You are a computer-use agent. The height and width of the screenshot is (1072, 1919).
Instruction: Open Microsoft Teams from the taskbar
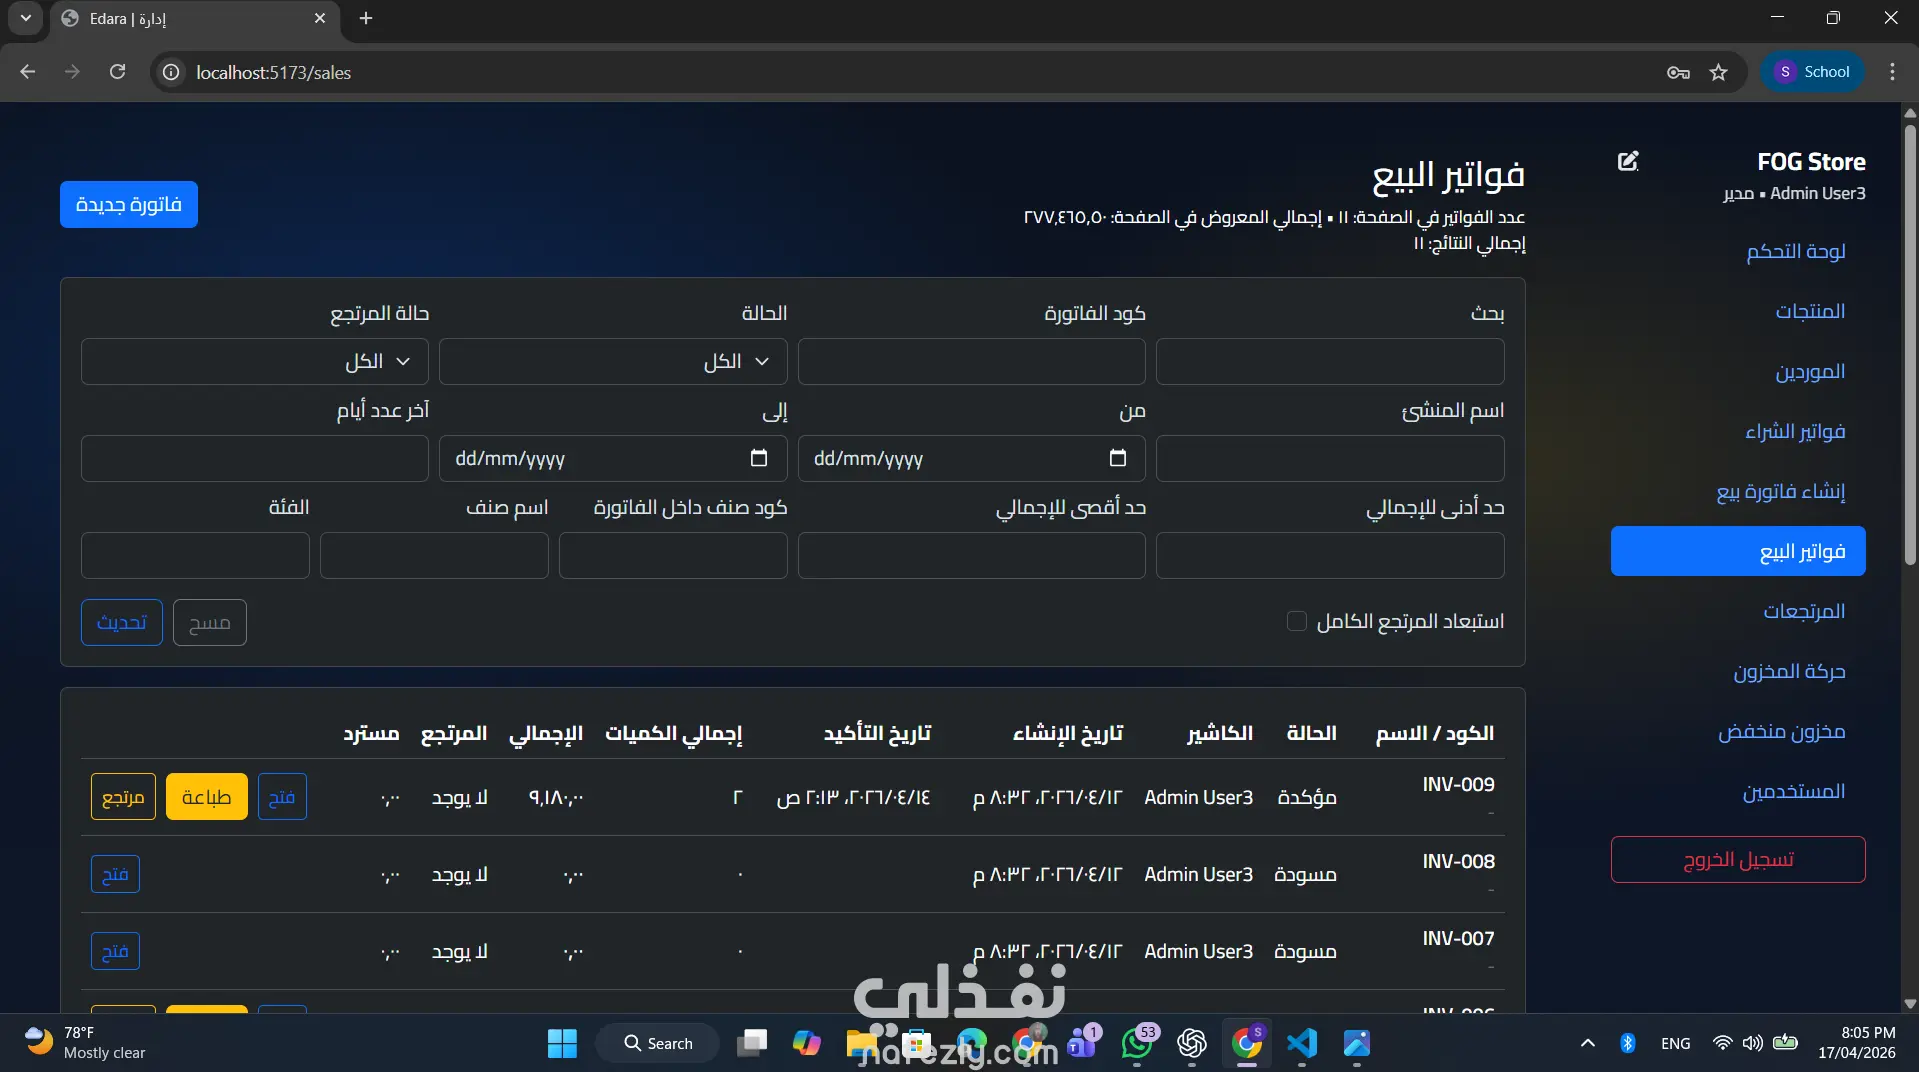click(x=1082, y=1043)
